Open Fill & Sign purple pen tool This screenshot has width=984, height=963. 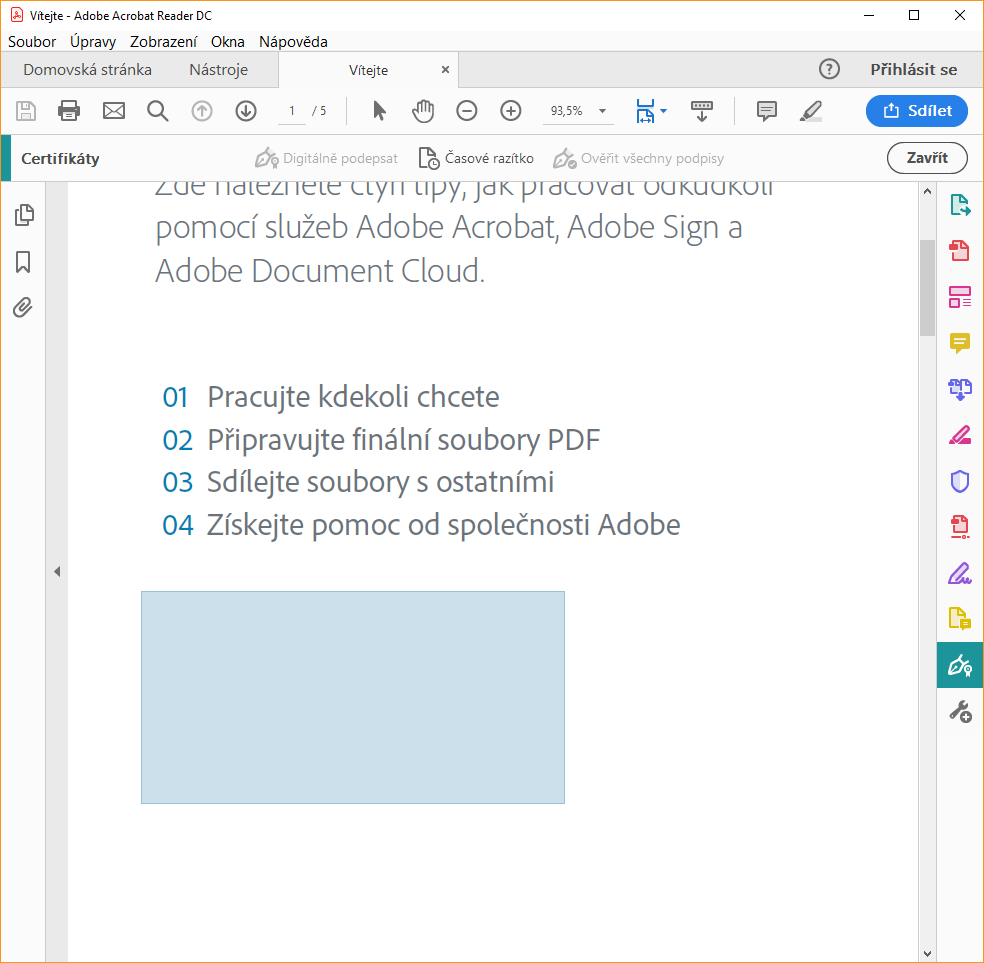[960, 573]
